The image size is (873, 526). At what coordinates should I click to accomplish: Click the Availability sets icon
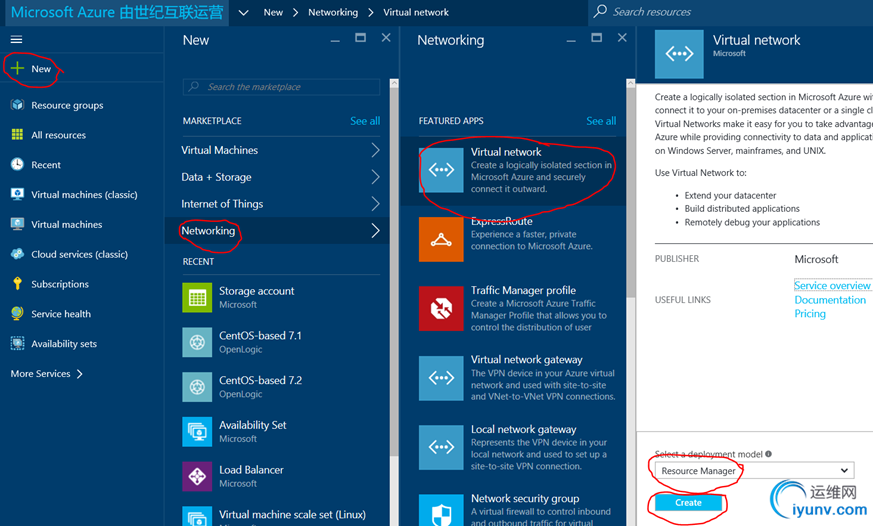point(17,343)
